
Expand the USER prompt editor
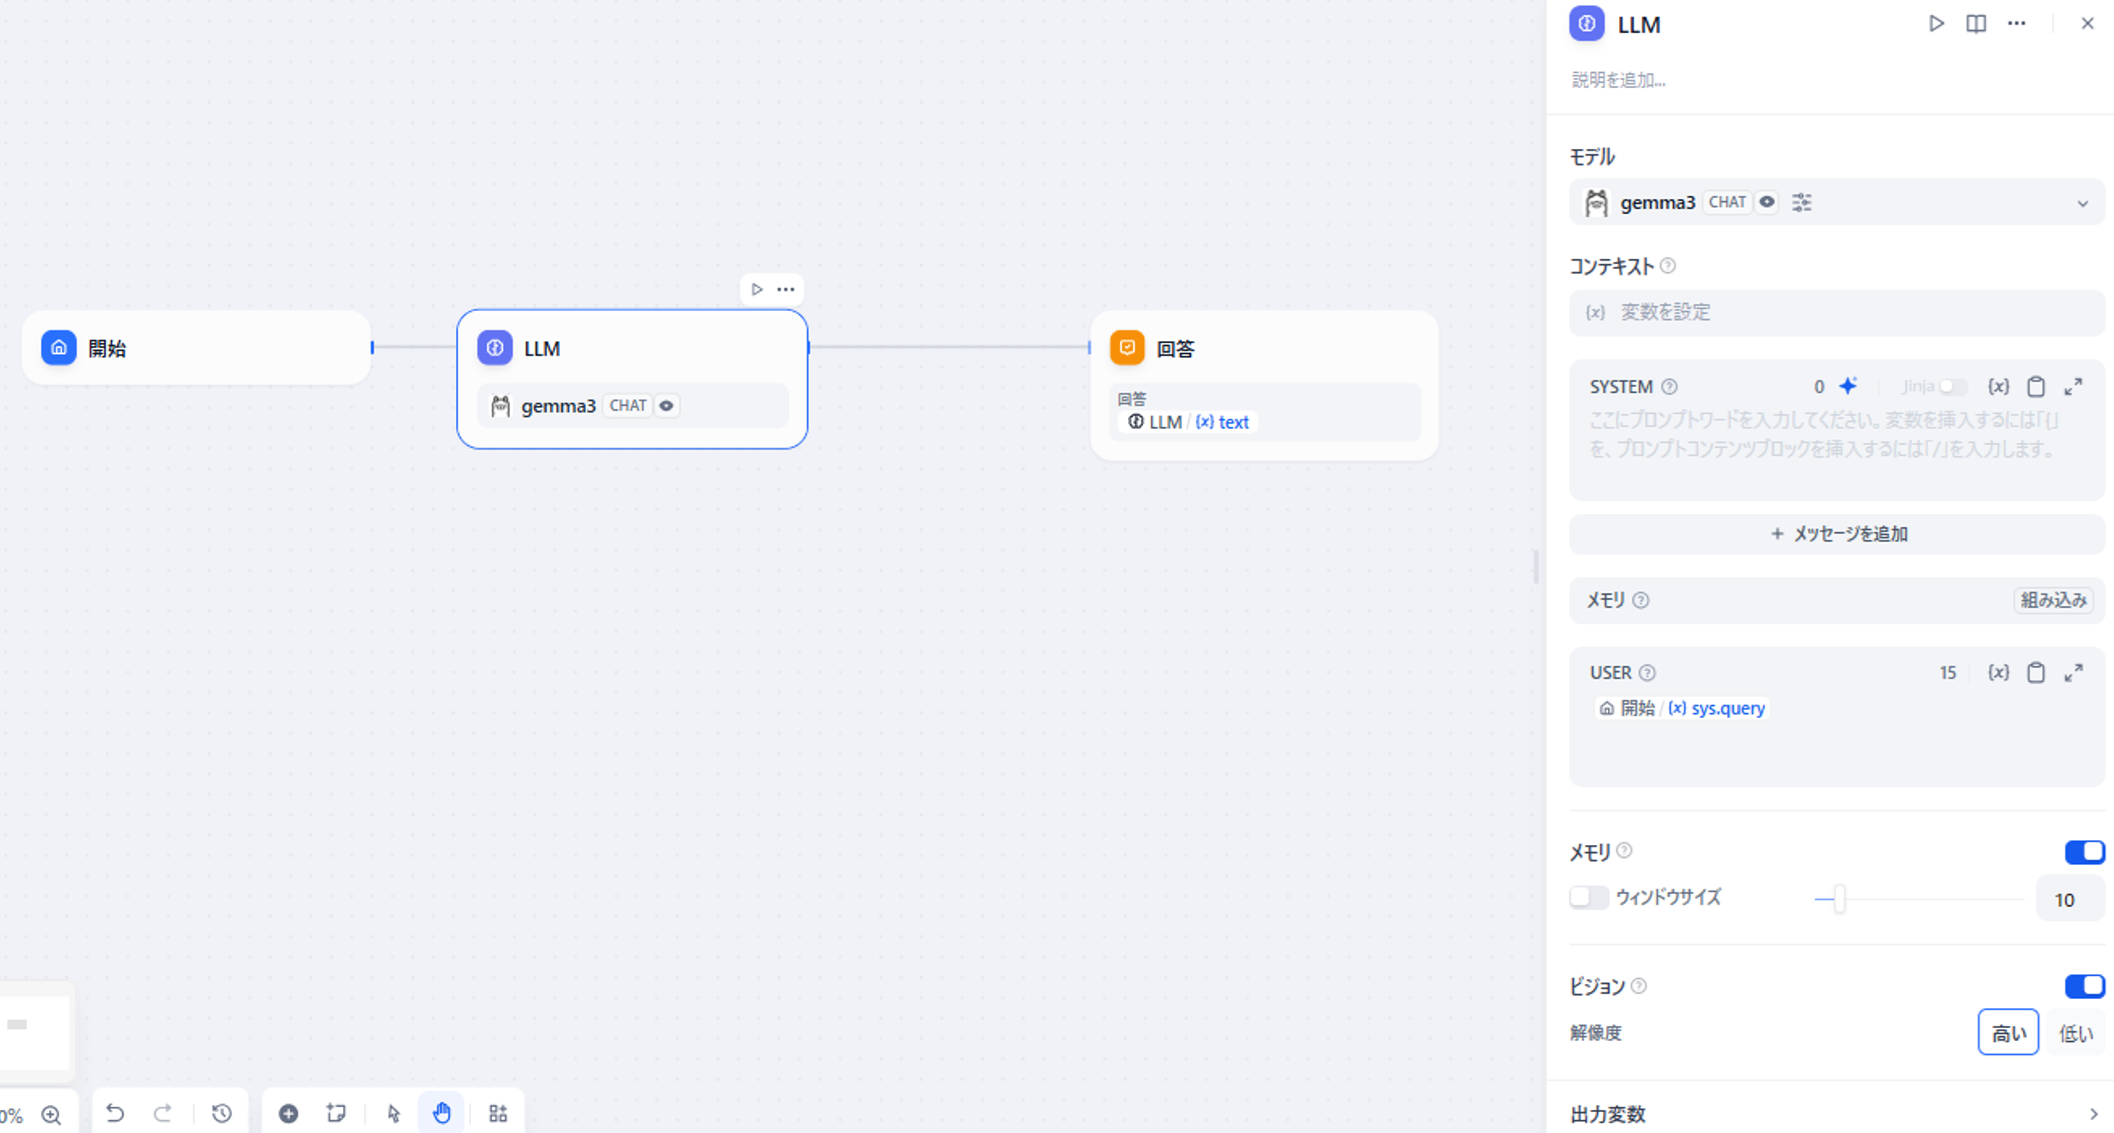tap(2074, 673)
